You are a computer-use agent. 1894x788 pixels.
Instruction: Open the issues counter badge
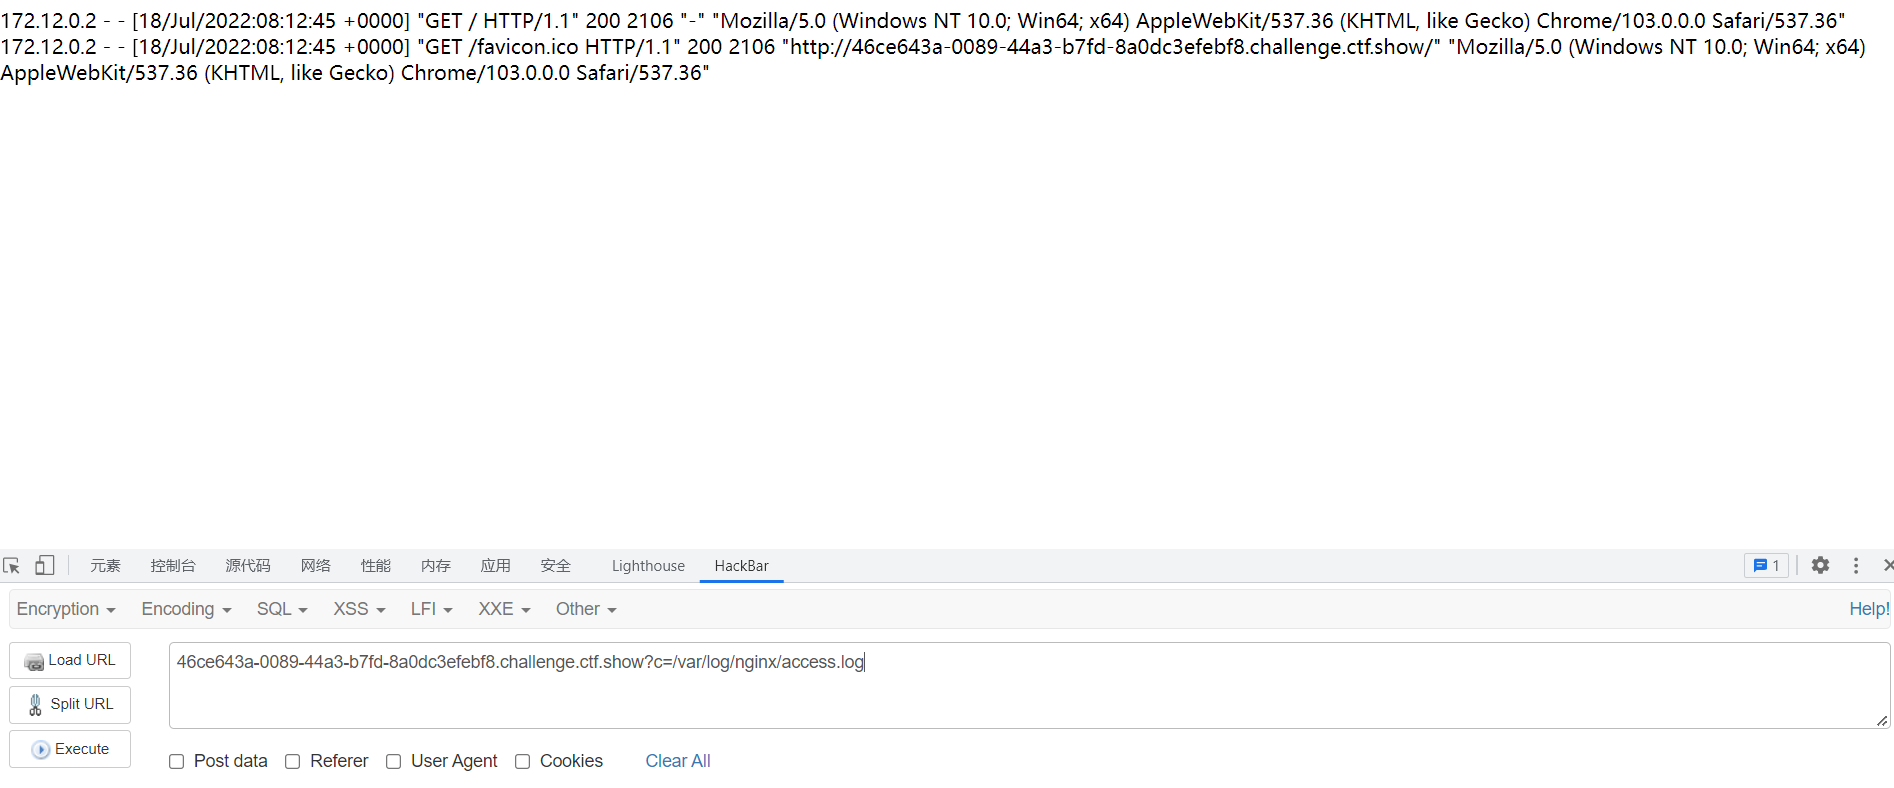point(1767,565)
